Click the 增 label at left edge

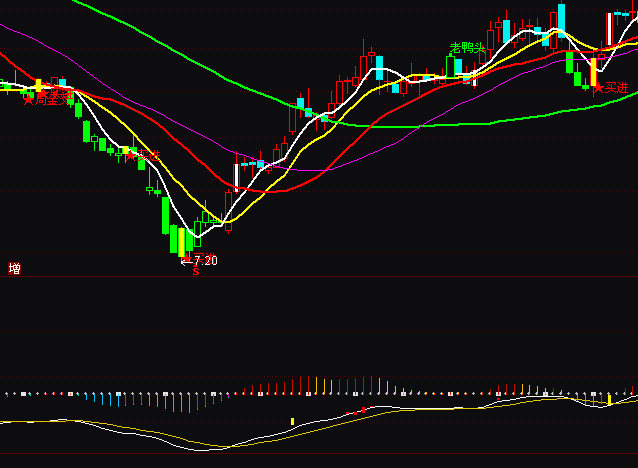tap(14, 268)
